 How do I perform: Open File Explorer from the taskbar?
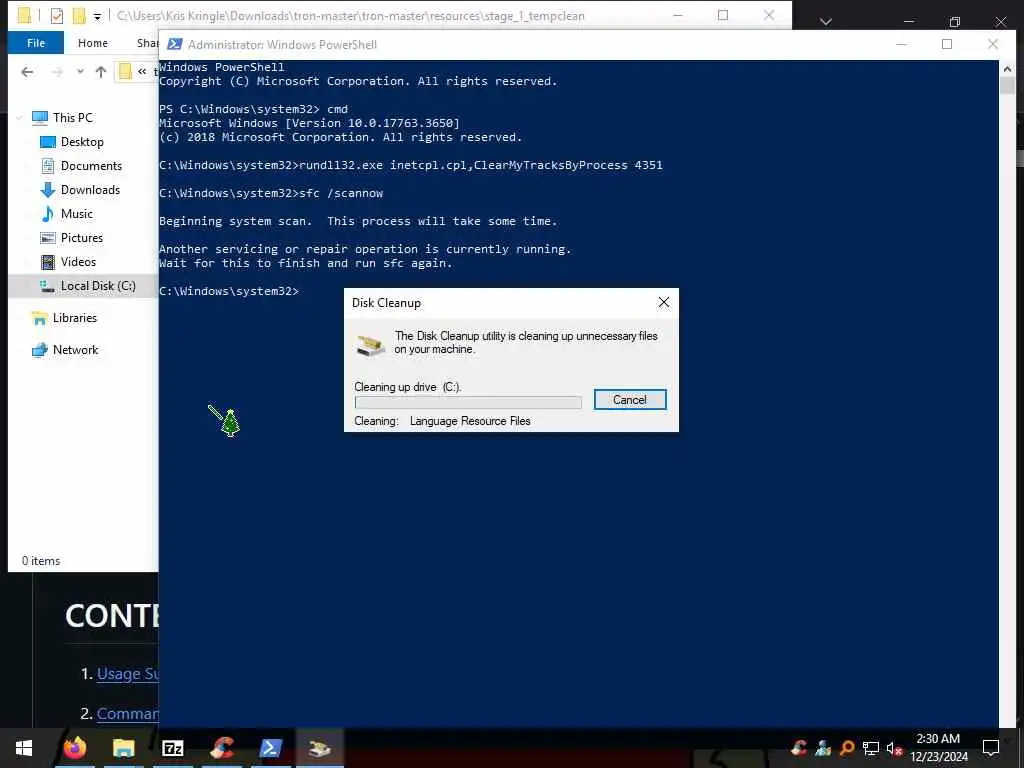pyautogui.click(x=123, y=748)
